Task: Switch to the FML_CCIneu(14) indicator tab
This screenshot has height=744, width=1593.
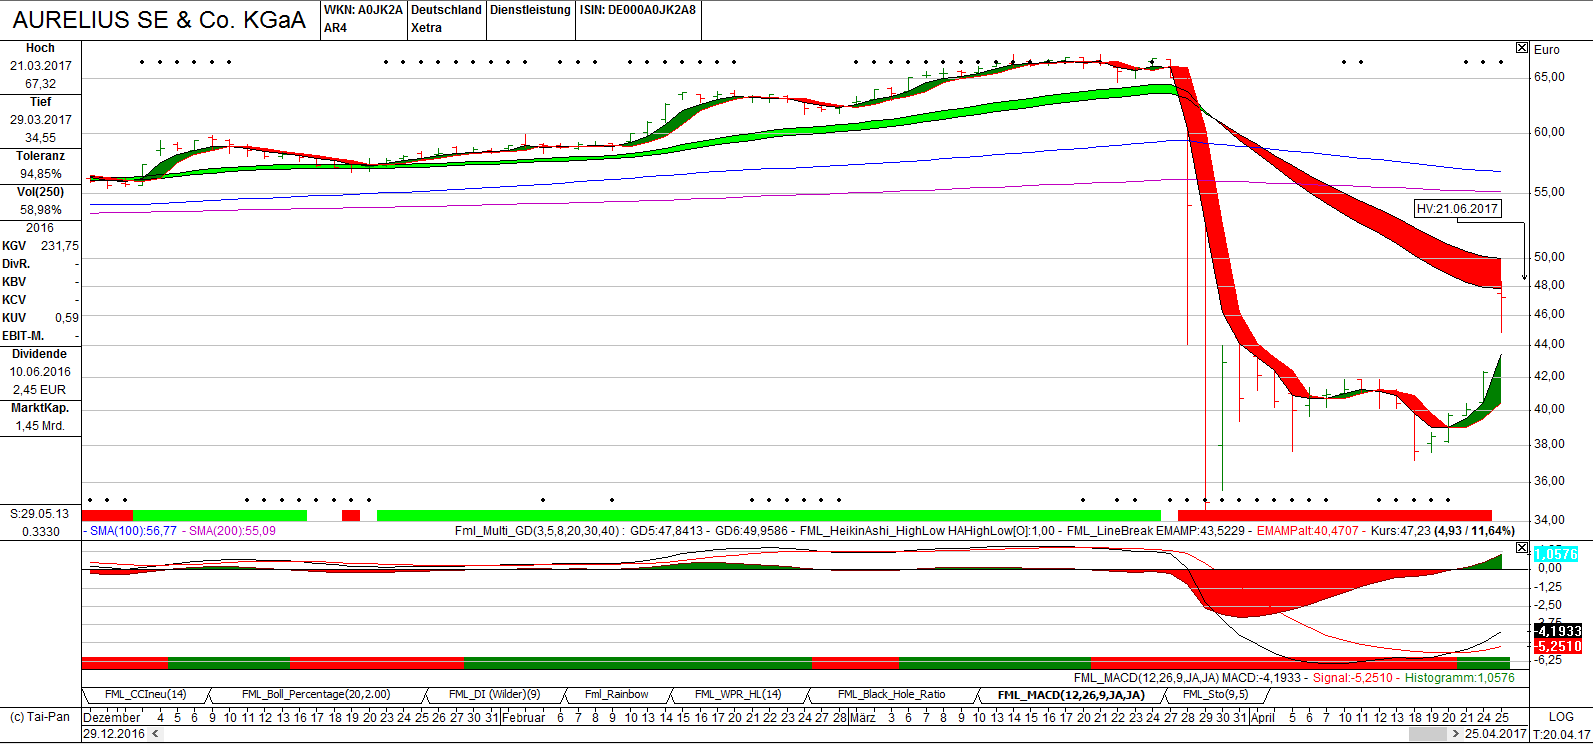Action: [146, 694]
